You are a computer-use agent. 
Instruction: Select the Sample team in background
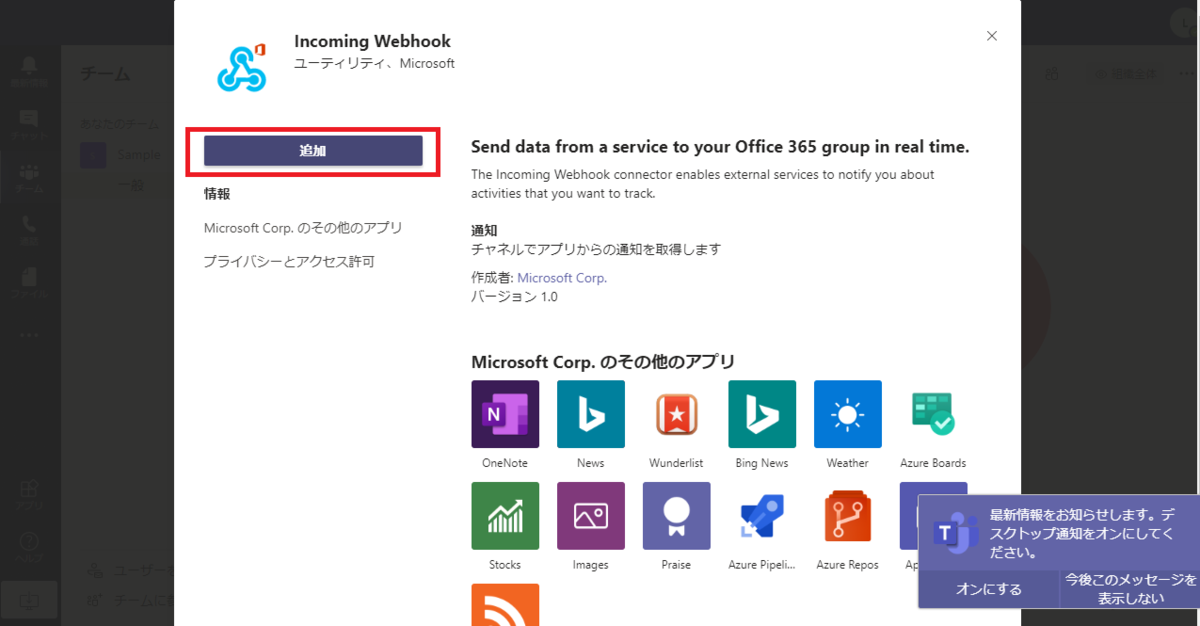pyautogui.click(x=127, y=155)
